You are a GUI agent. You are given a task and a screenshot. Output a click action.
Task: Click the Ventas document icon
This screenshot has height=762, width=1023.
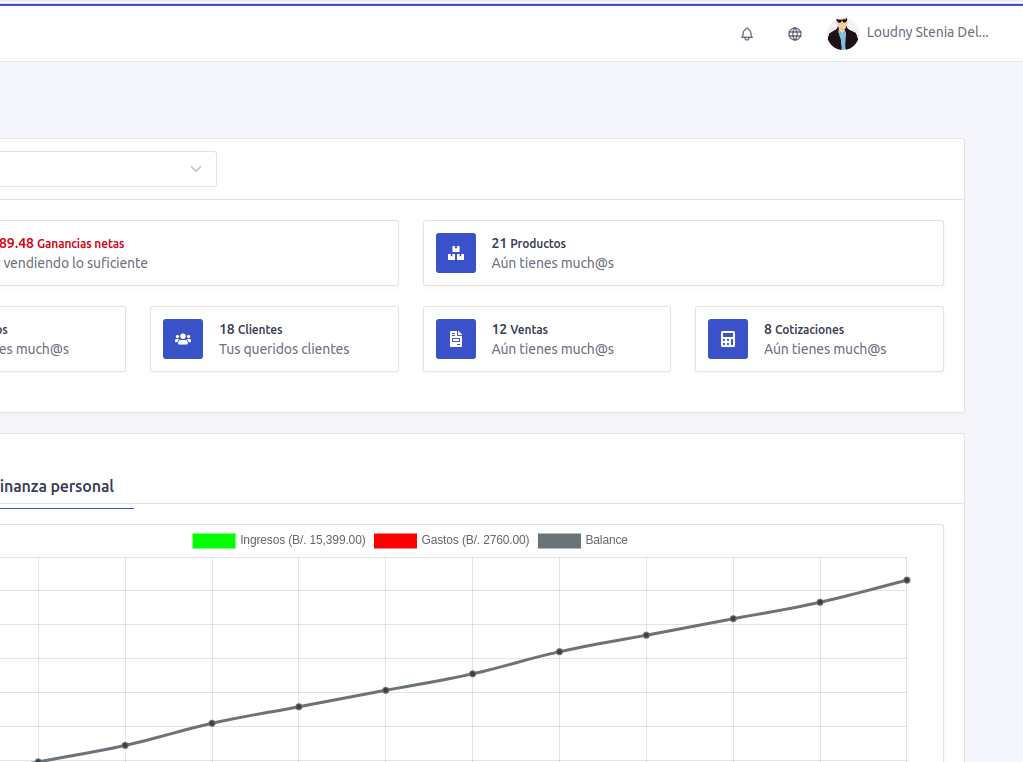click(x=456, y=339)
